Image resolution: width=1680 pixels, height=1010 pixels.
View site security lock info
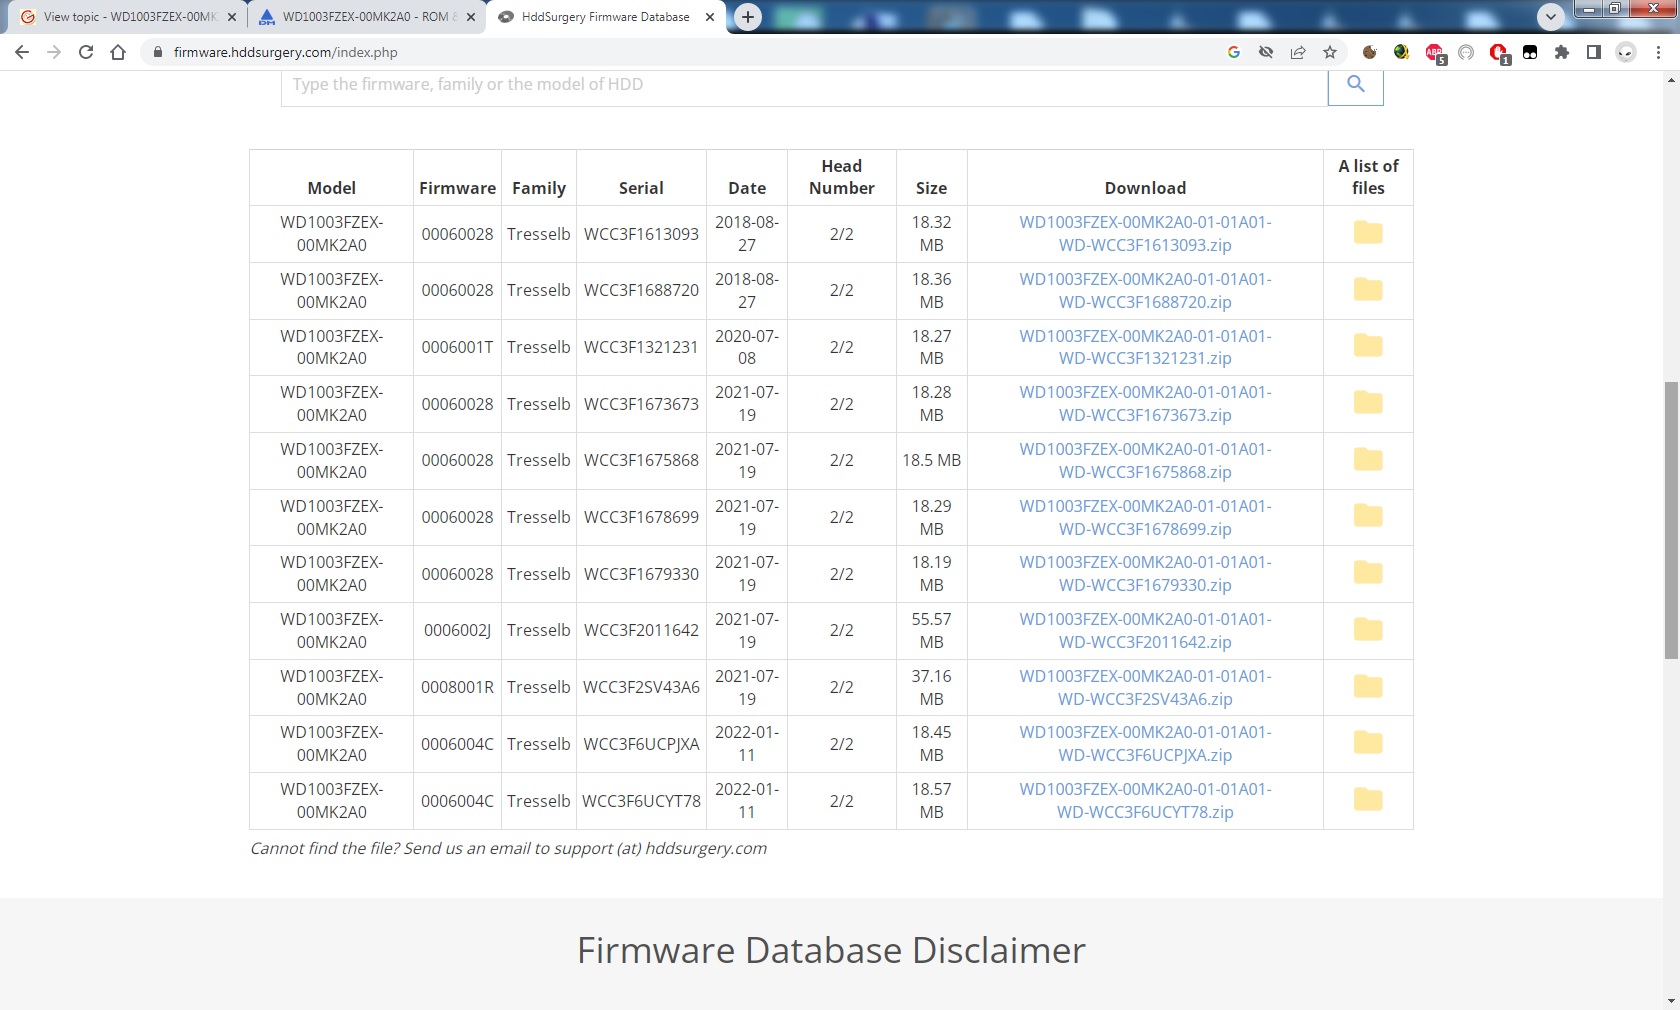[x=157, y=52]
